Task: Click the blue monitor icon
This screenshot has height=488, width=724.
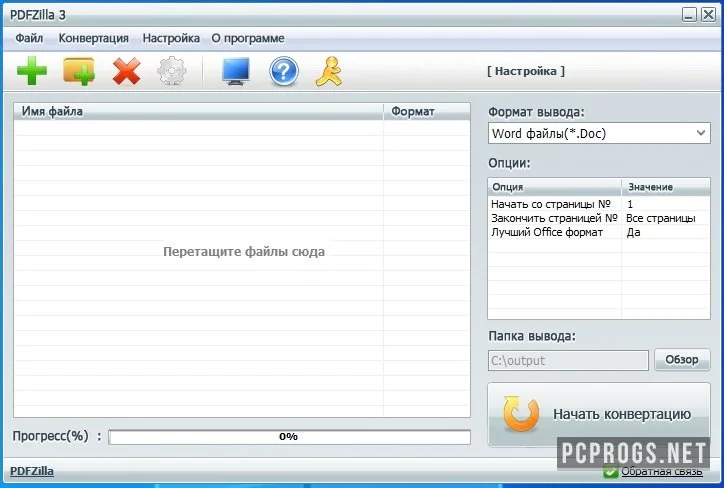Action: tap(235, 71)
